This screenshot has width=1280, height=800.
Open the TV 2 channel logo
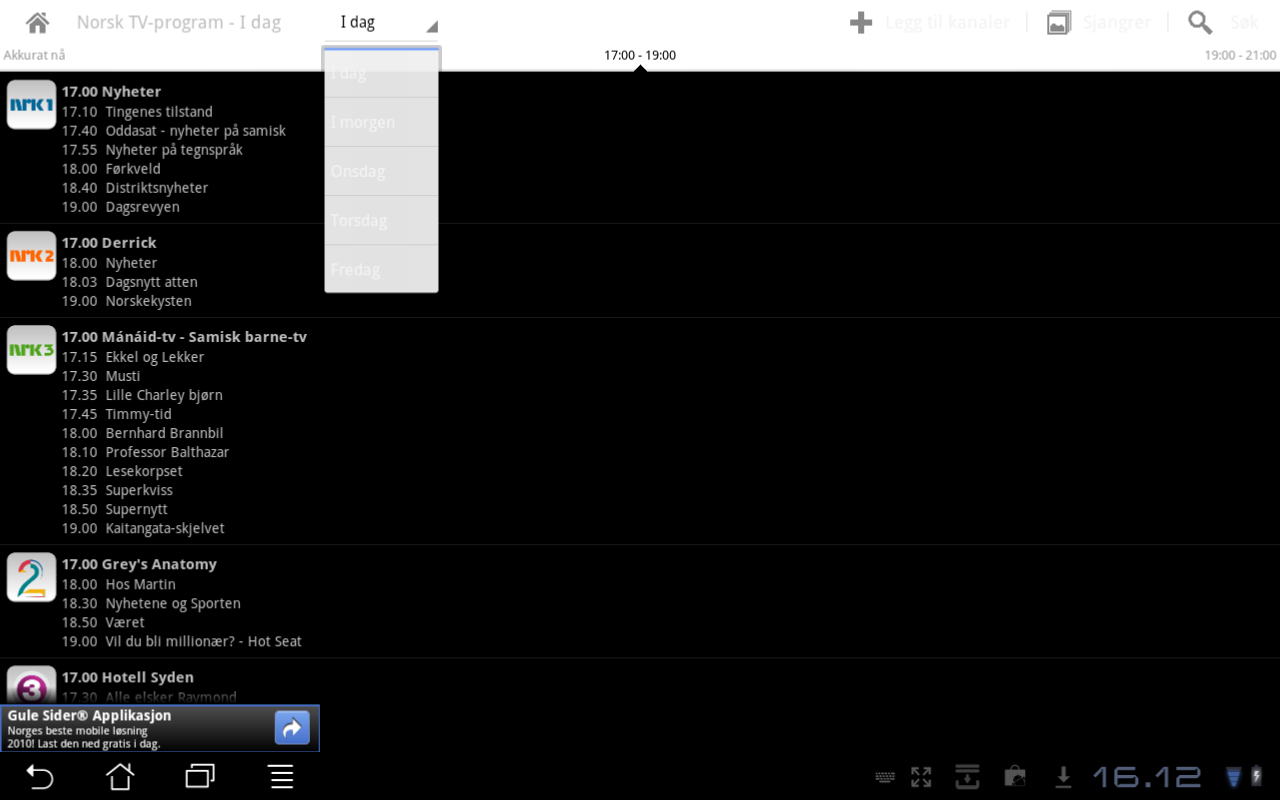pyautogui.click(x=31, y=577)
